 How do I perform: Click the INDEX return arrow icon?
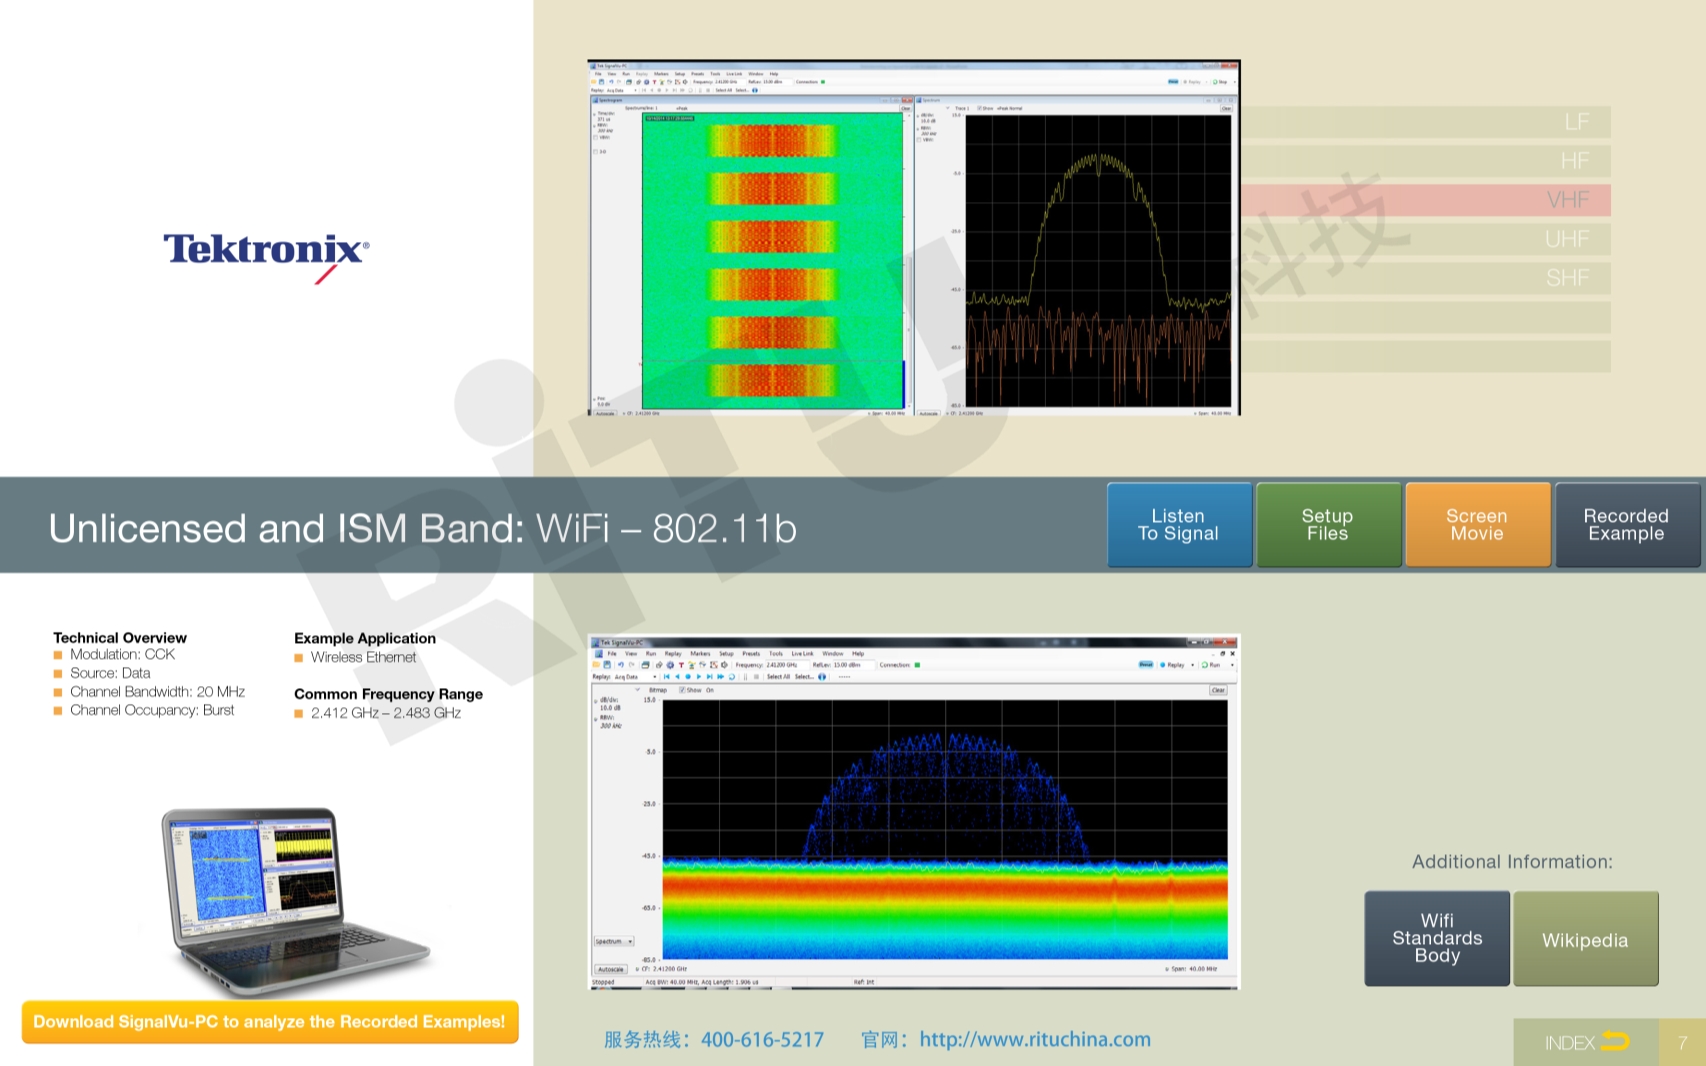pyautogui.click(x=1614, y=1042)
